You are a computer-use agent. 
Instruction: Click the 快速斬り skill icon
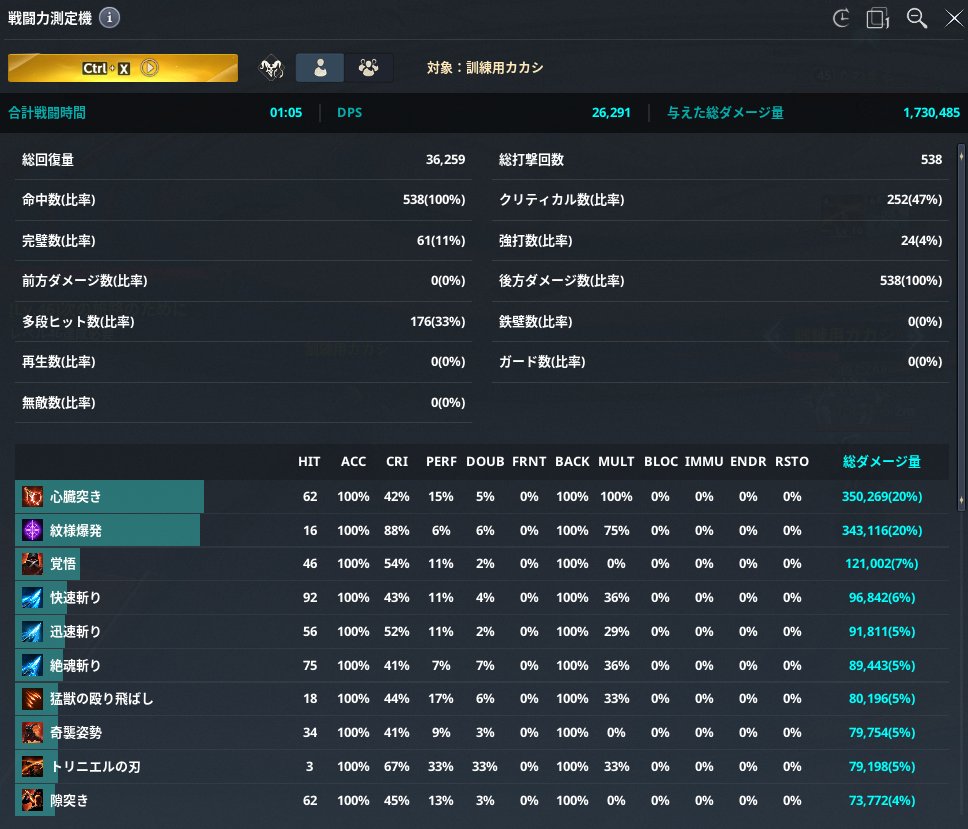click(32, 598)
